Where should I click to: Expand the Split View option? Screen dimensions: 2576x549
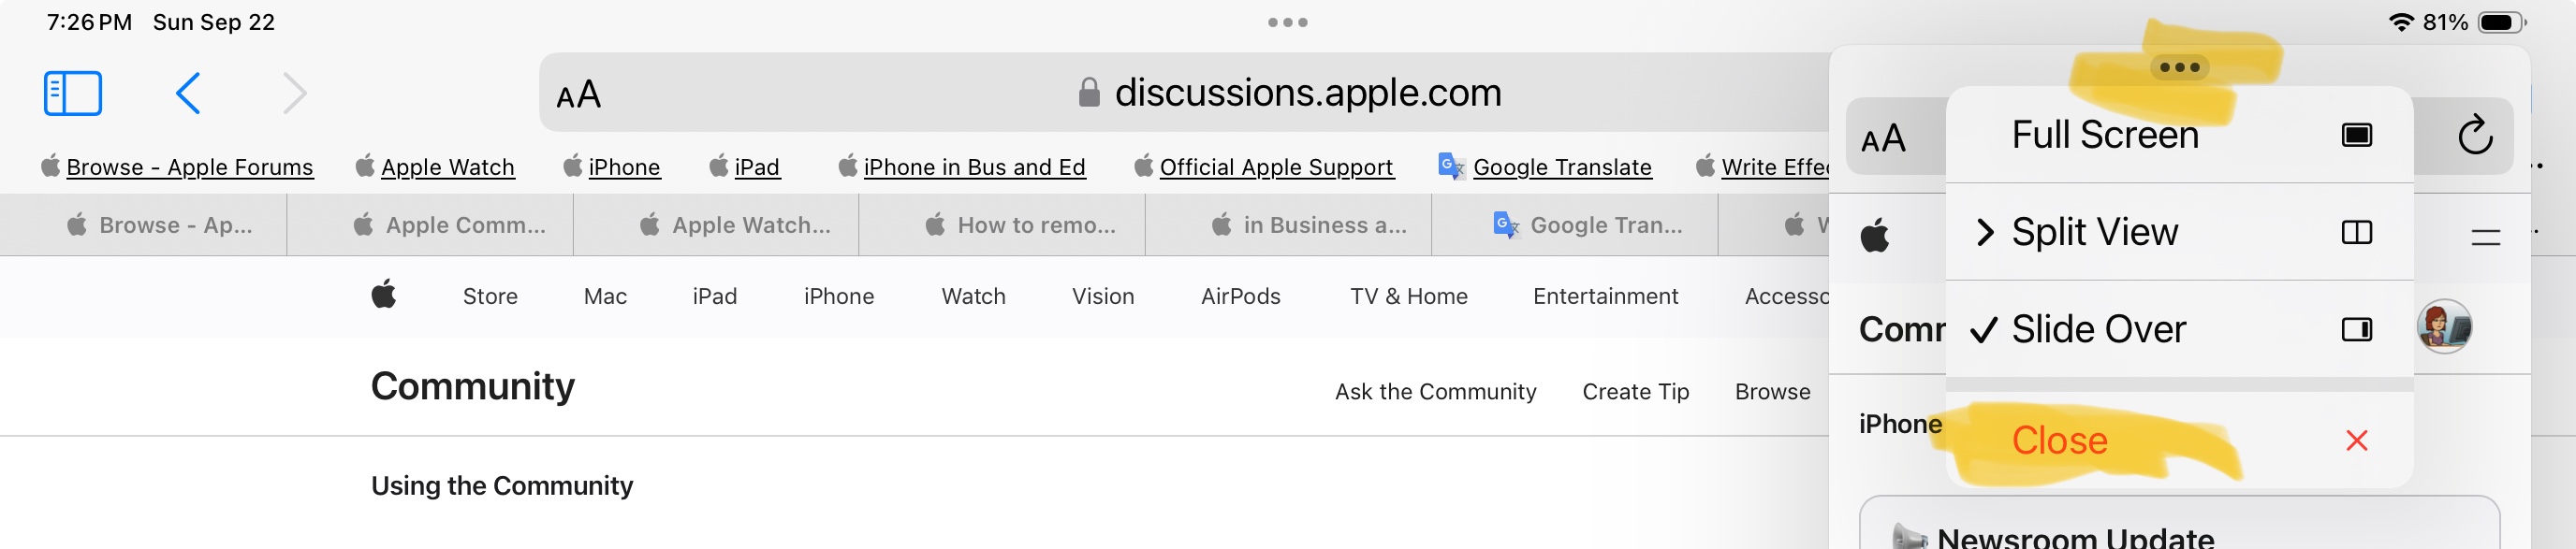point(2094,232)
